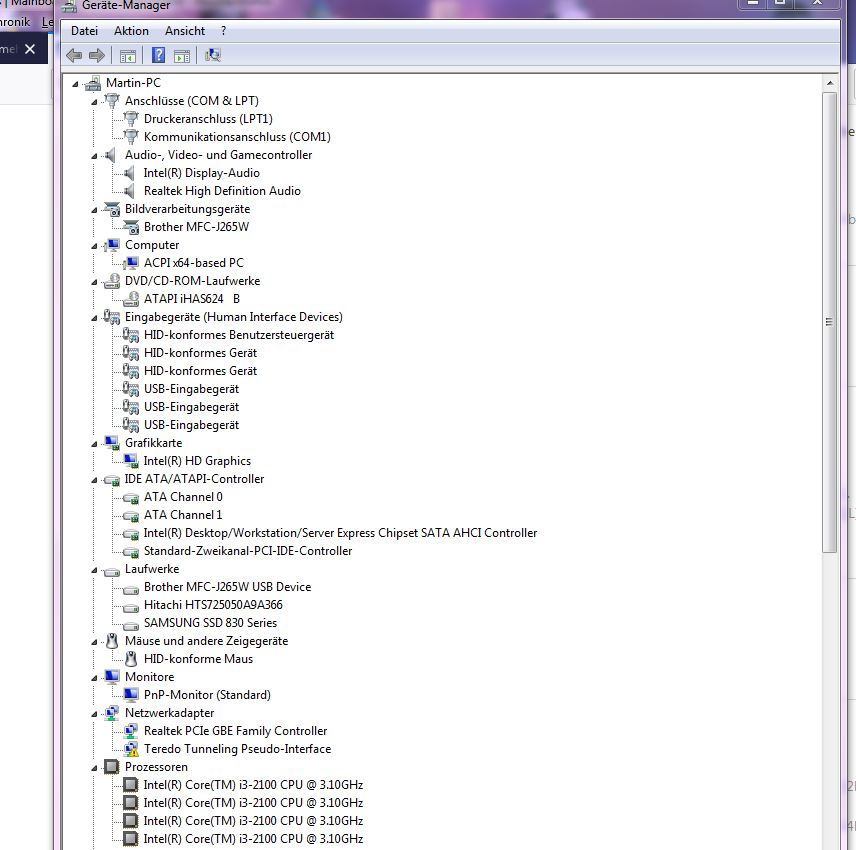Collapse the Anschlüsse (COM & LPT) category
Screen dimensions: 856x850
[x=94, y=102]
